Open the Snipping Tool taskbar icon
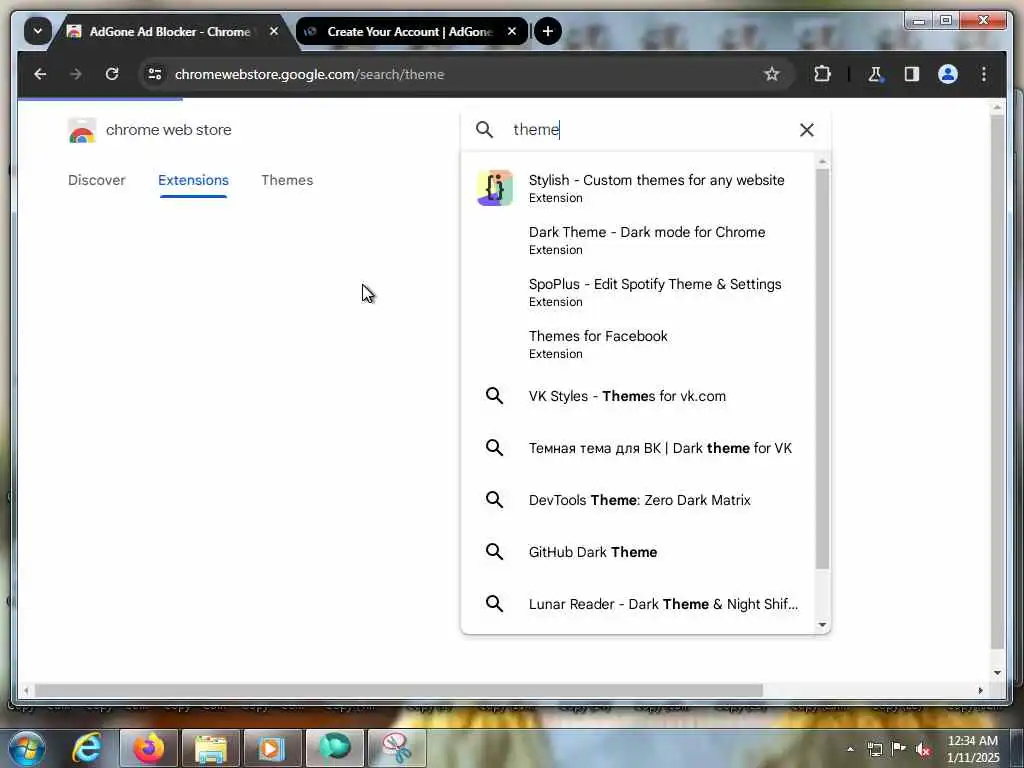This screenshot has height=768, width=1024. [396, 748]
